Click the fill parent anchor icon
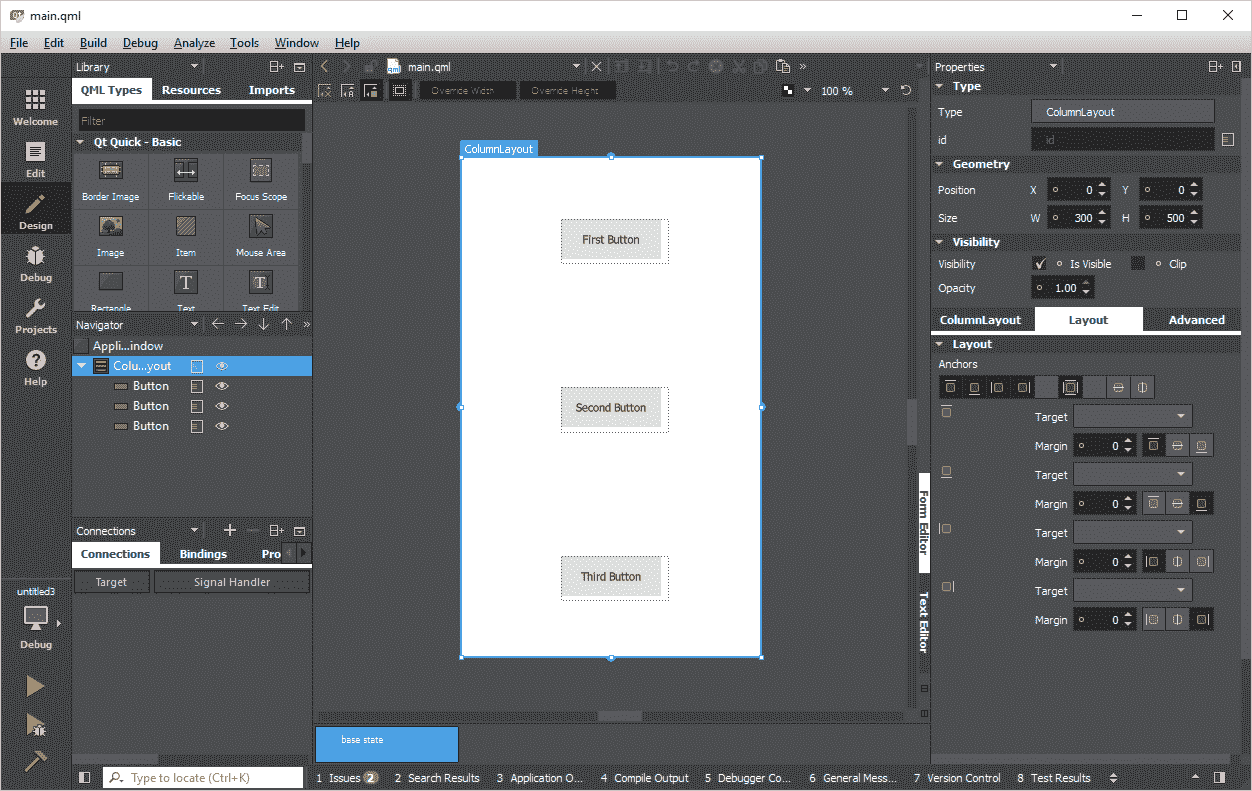Image resolution: width=1252 pixels, height=791 pixels. coord(1070,388)
